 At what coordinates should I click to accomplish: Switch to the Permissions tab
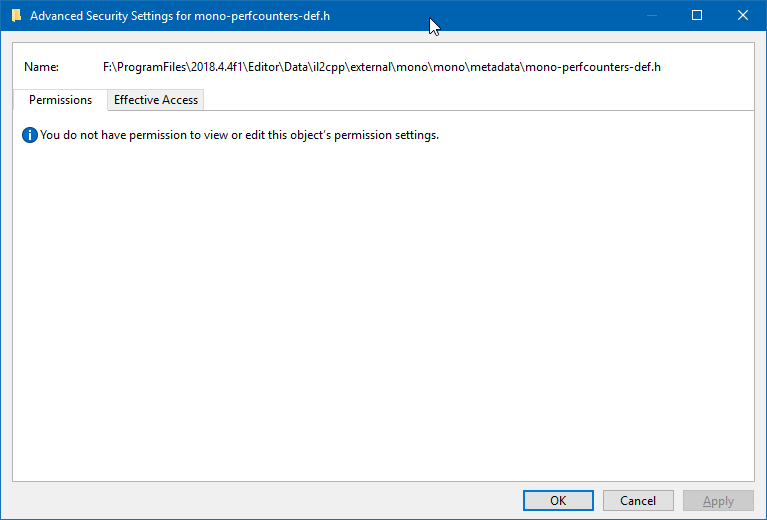tap(60, 100)
